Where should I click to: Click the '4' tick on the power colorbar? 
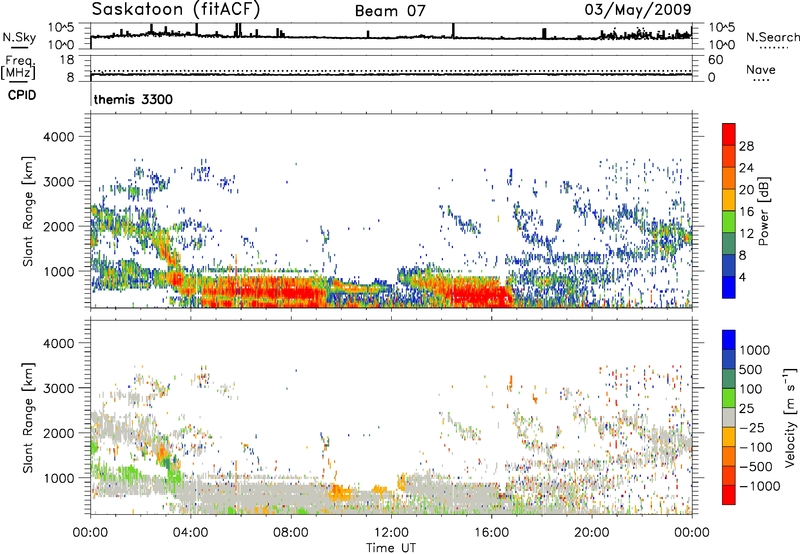[742, 277]
